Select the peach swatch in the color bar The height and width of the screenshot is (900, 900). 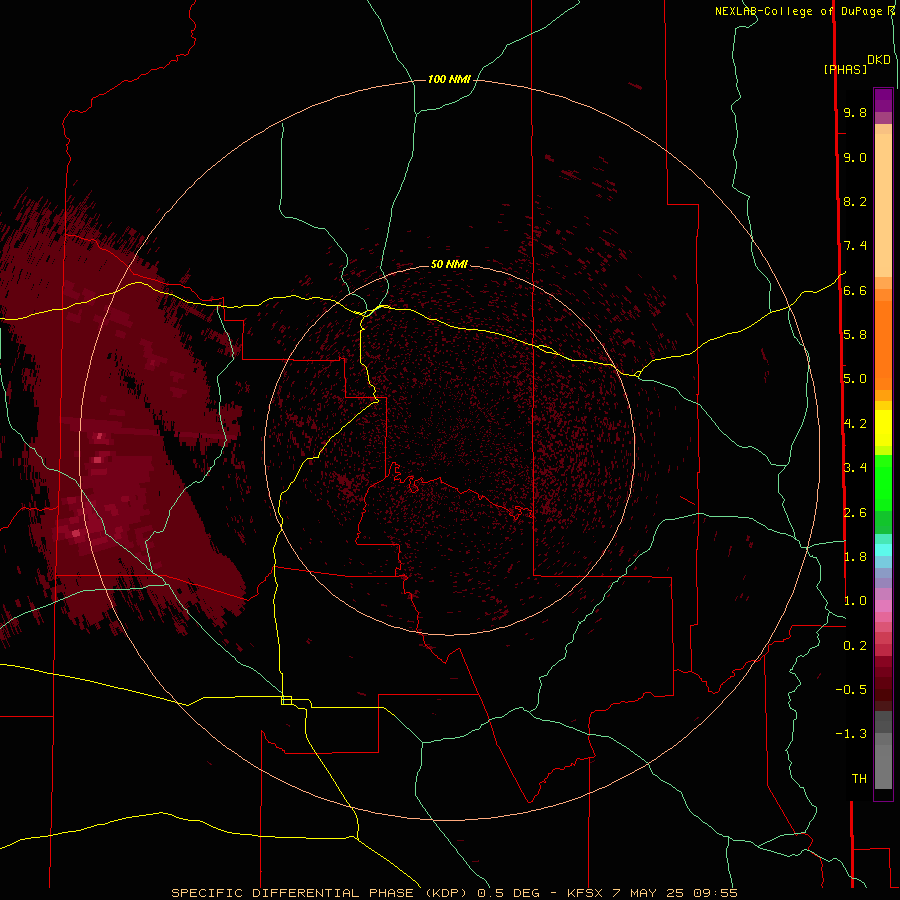[883, 205]
